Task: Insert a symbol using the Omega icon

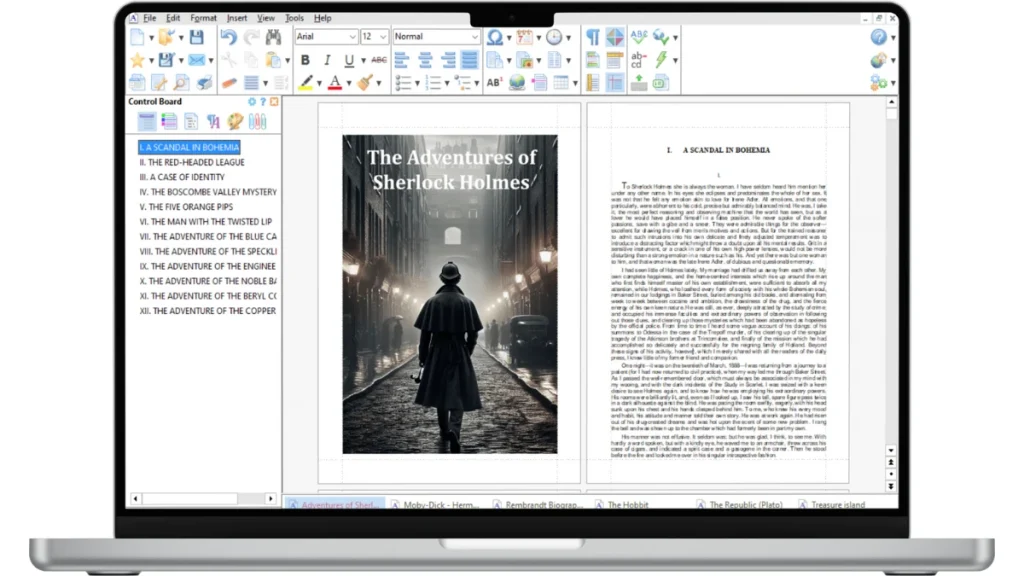Action: click(494, 37)
